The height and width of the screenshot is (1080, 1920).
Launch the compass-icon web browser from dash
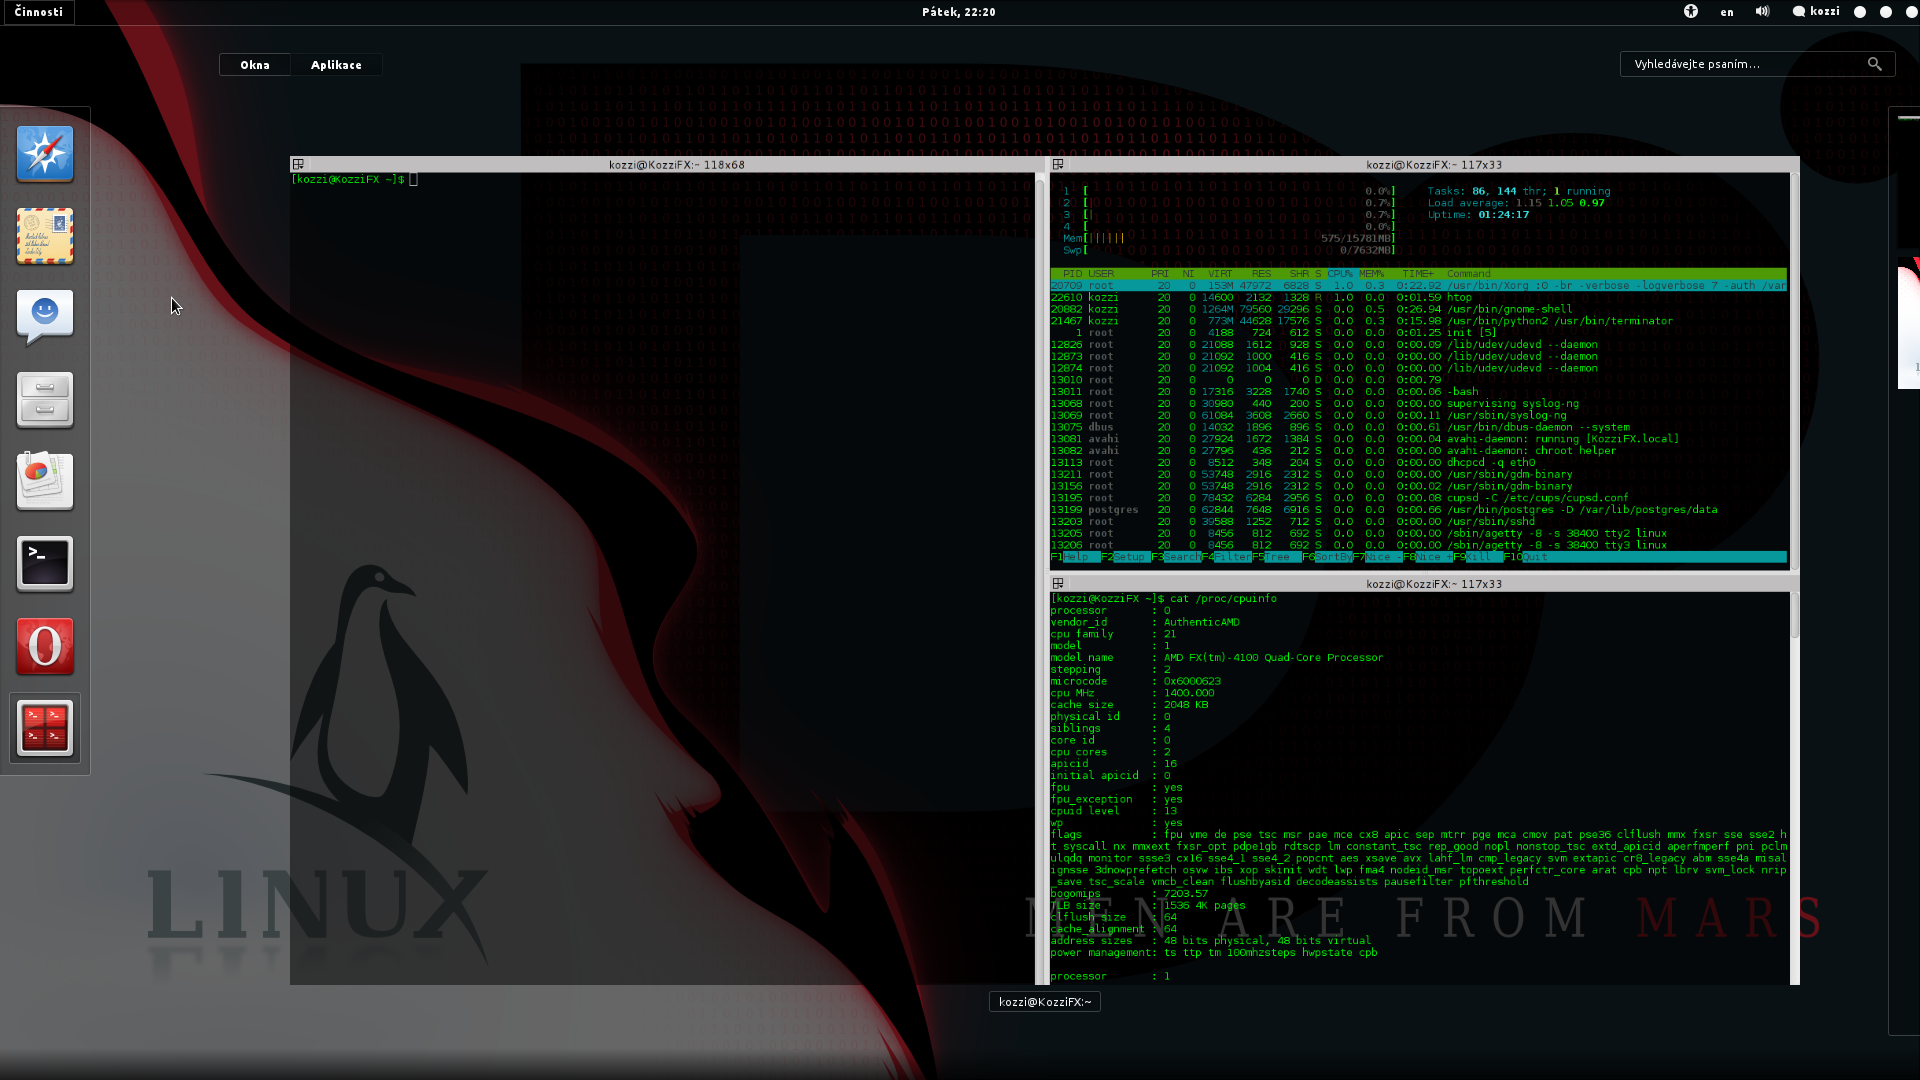click(x=45, y=154)
